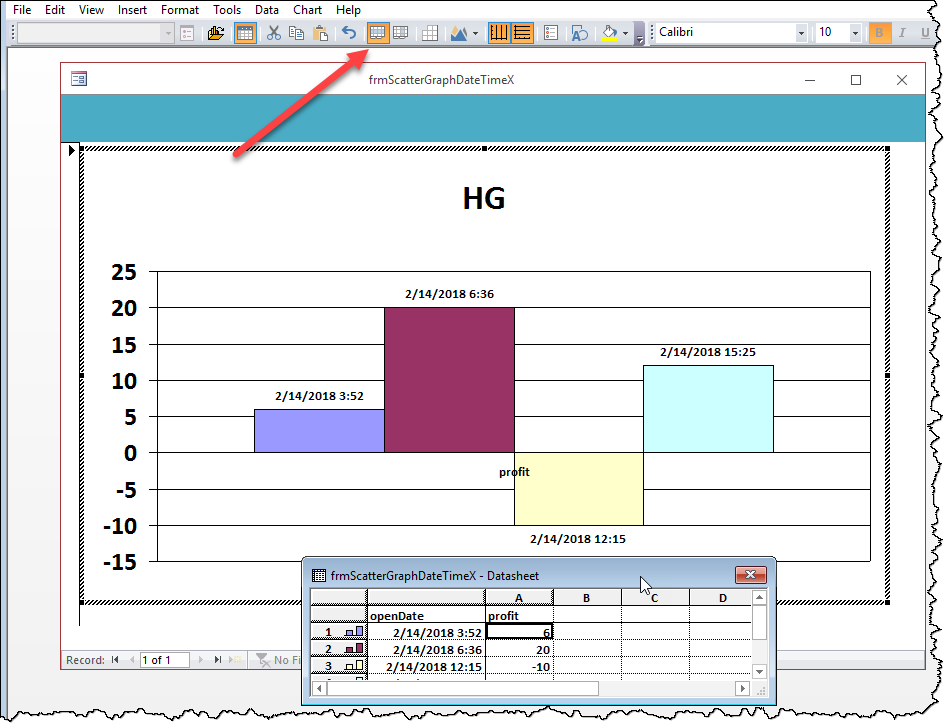Viewport: 948px width, 726px height.
Task: Click the font size 10 field
Action: point(833,33)
